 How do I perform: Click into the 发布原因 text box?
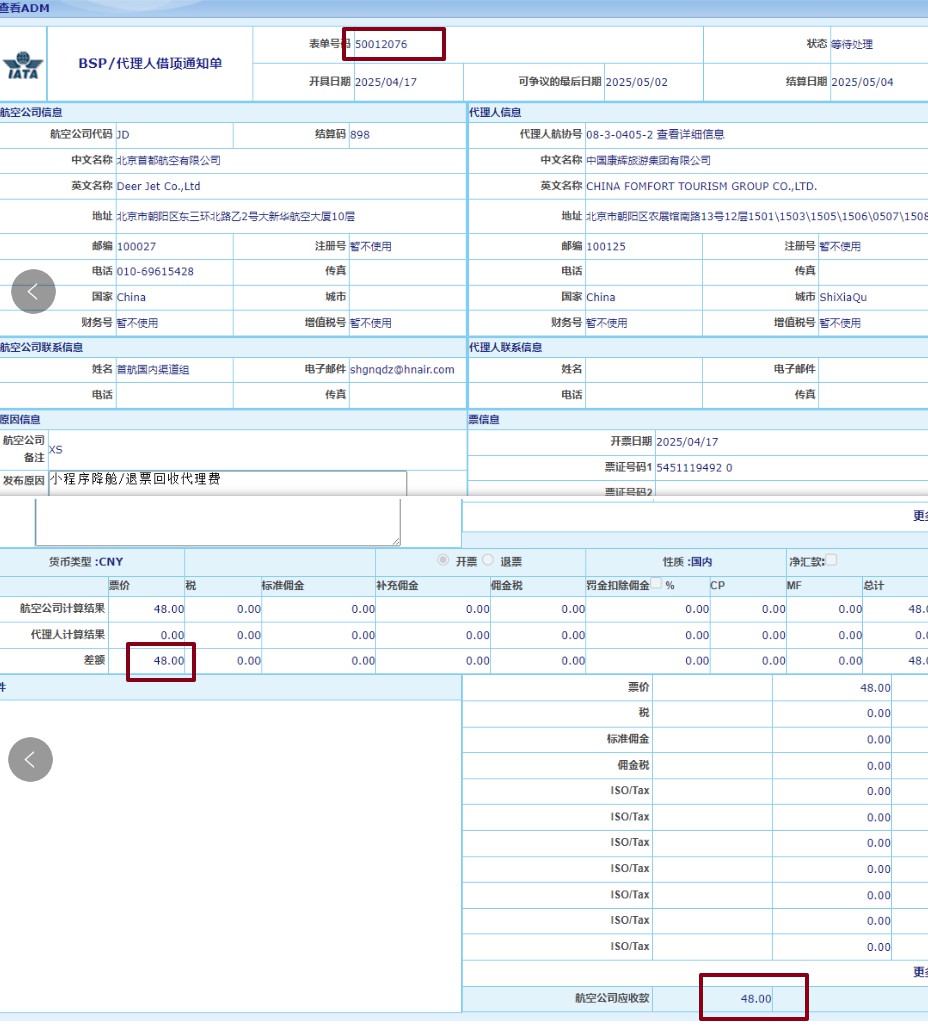(x=227, y=482)
